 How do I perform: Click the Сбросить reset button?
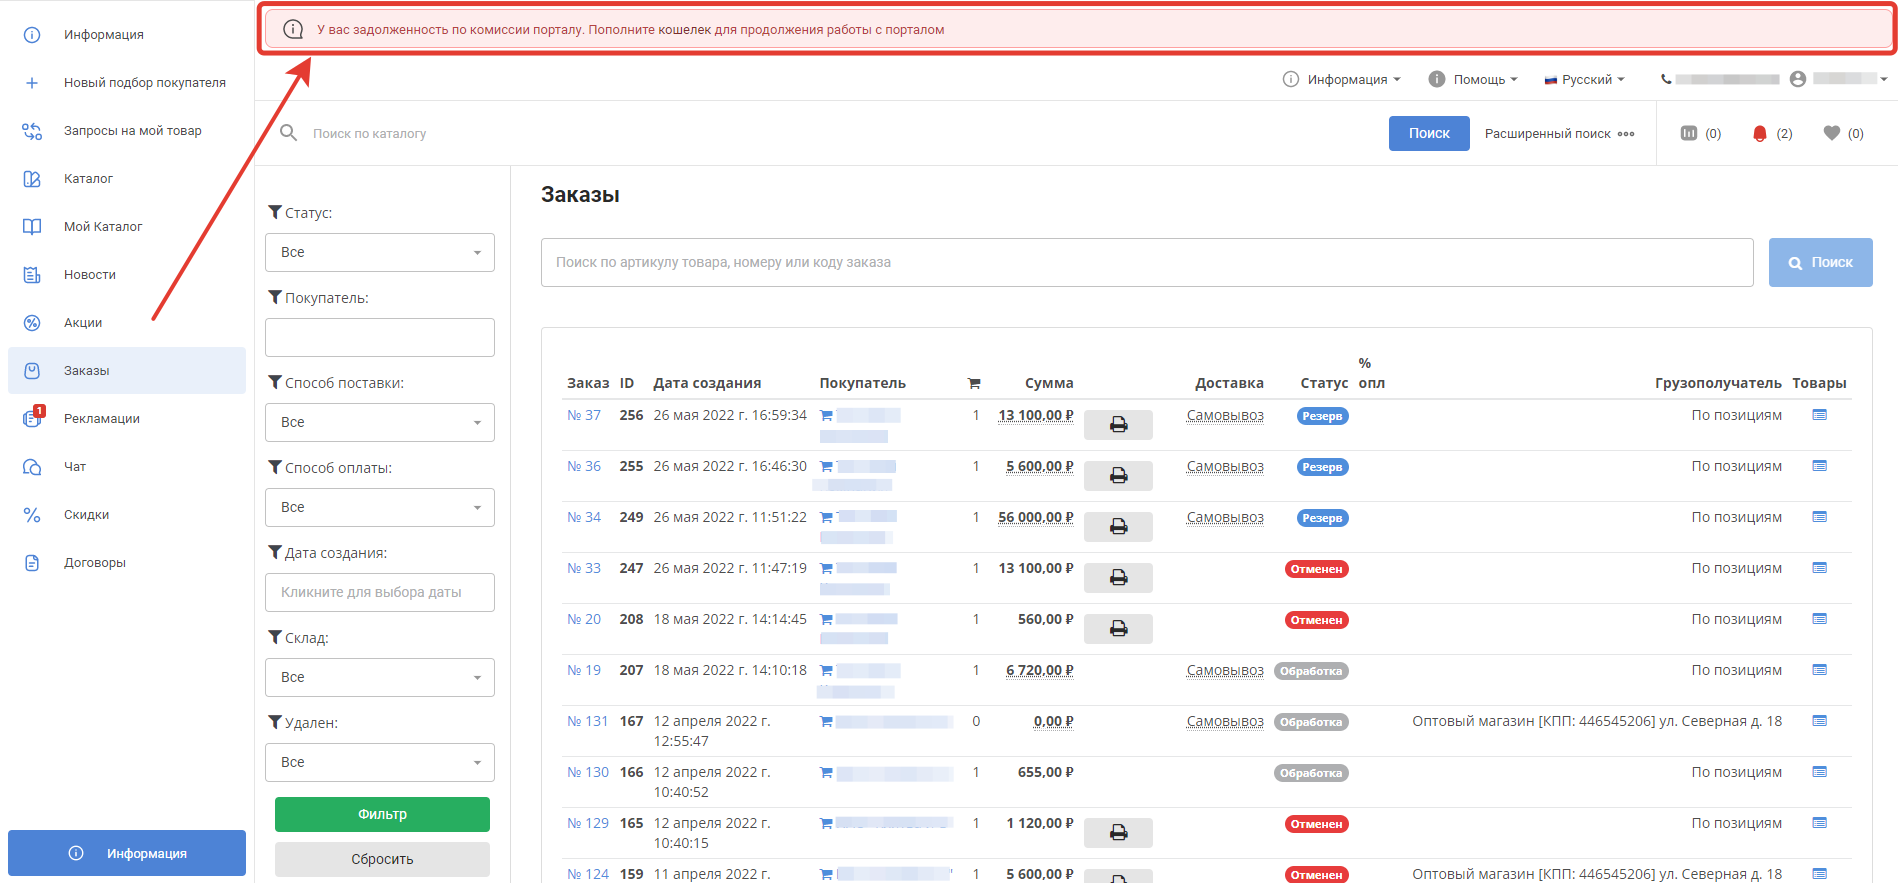[x=382, y=859]
